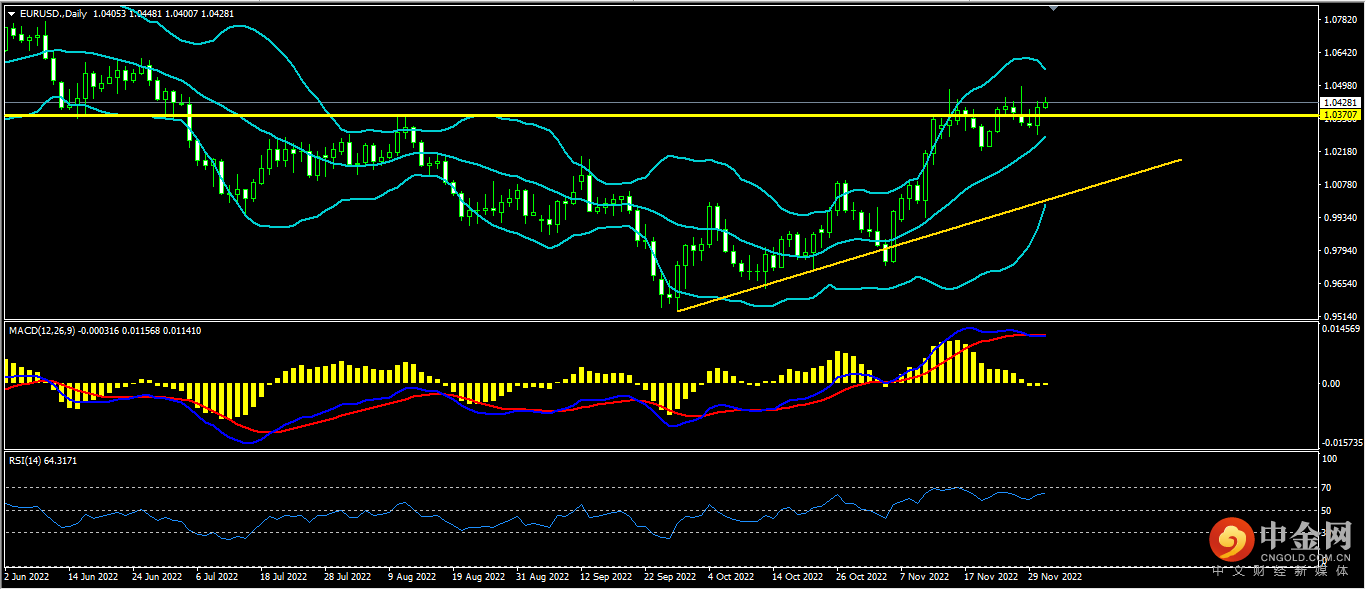Click the yellow 1.03707 price label
The width and height of the screenshot is (1366, 589).
coord(1339,116)
